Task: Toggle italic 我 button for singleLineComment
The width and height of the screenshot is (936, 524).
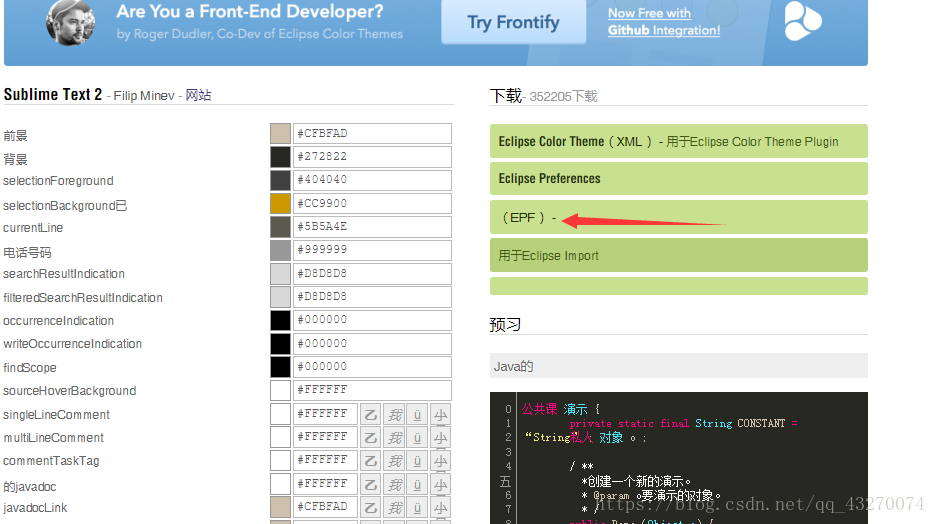Action: pyautogui.click(x=394, y=414)
